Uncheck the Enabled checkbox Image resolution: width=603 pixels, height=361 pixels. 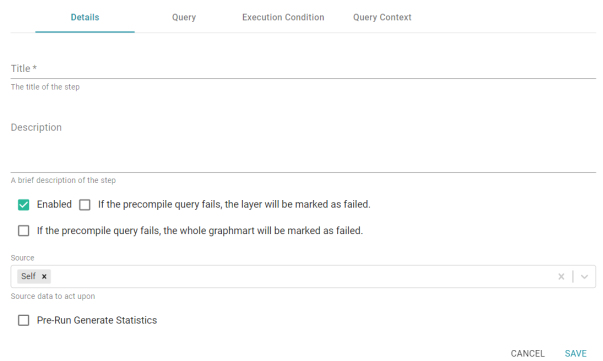point(23,205)
